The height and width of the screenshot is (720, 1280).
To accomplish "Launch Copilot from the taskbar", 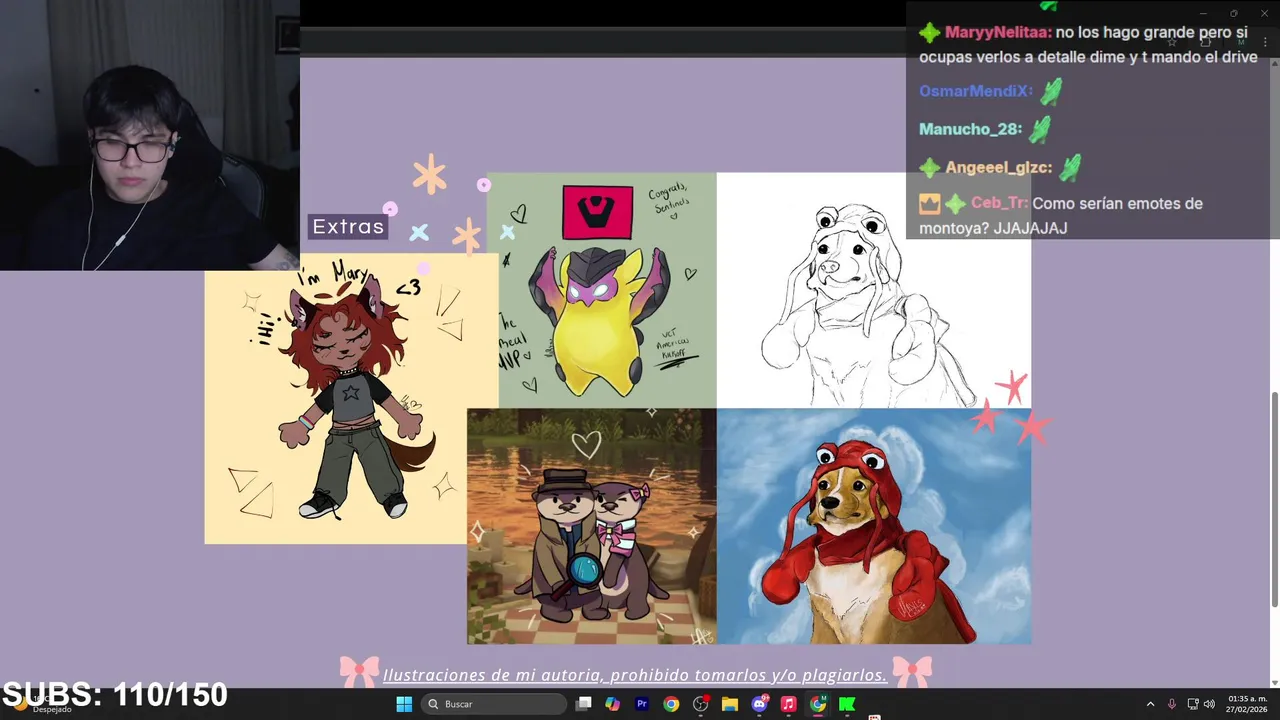I will click(x=613, y=704).
